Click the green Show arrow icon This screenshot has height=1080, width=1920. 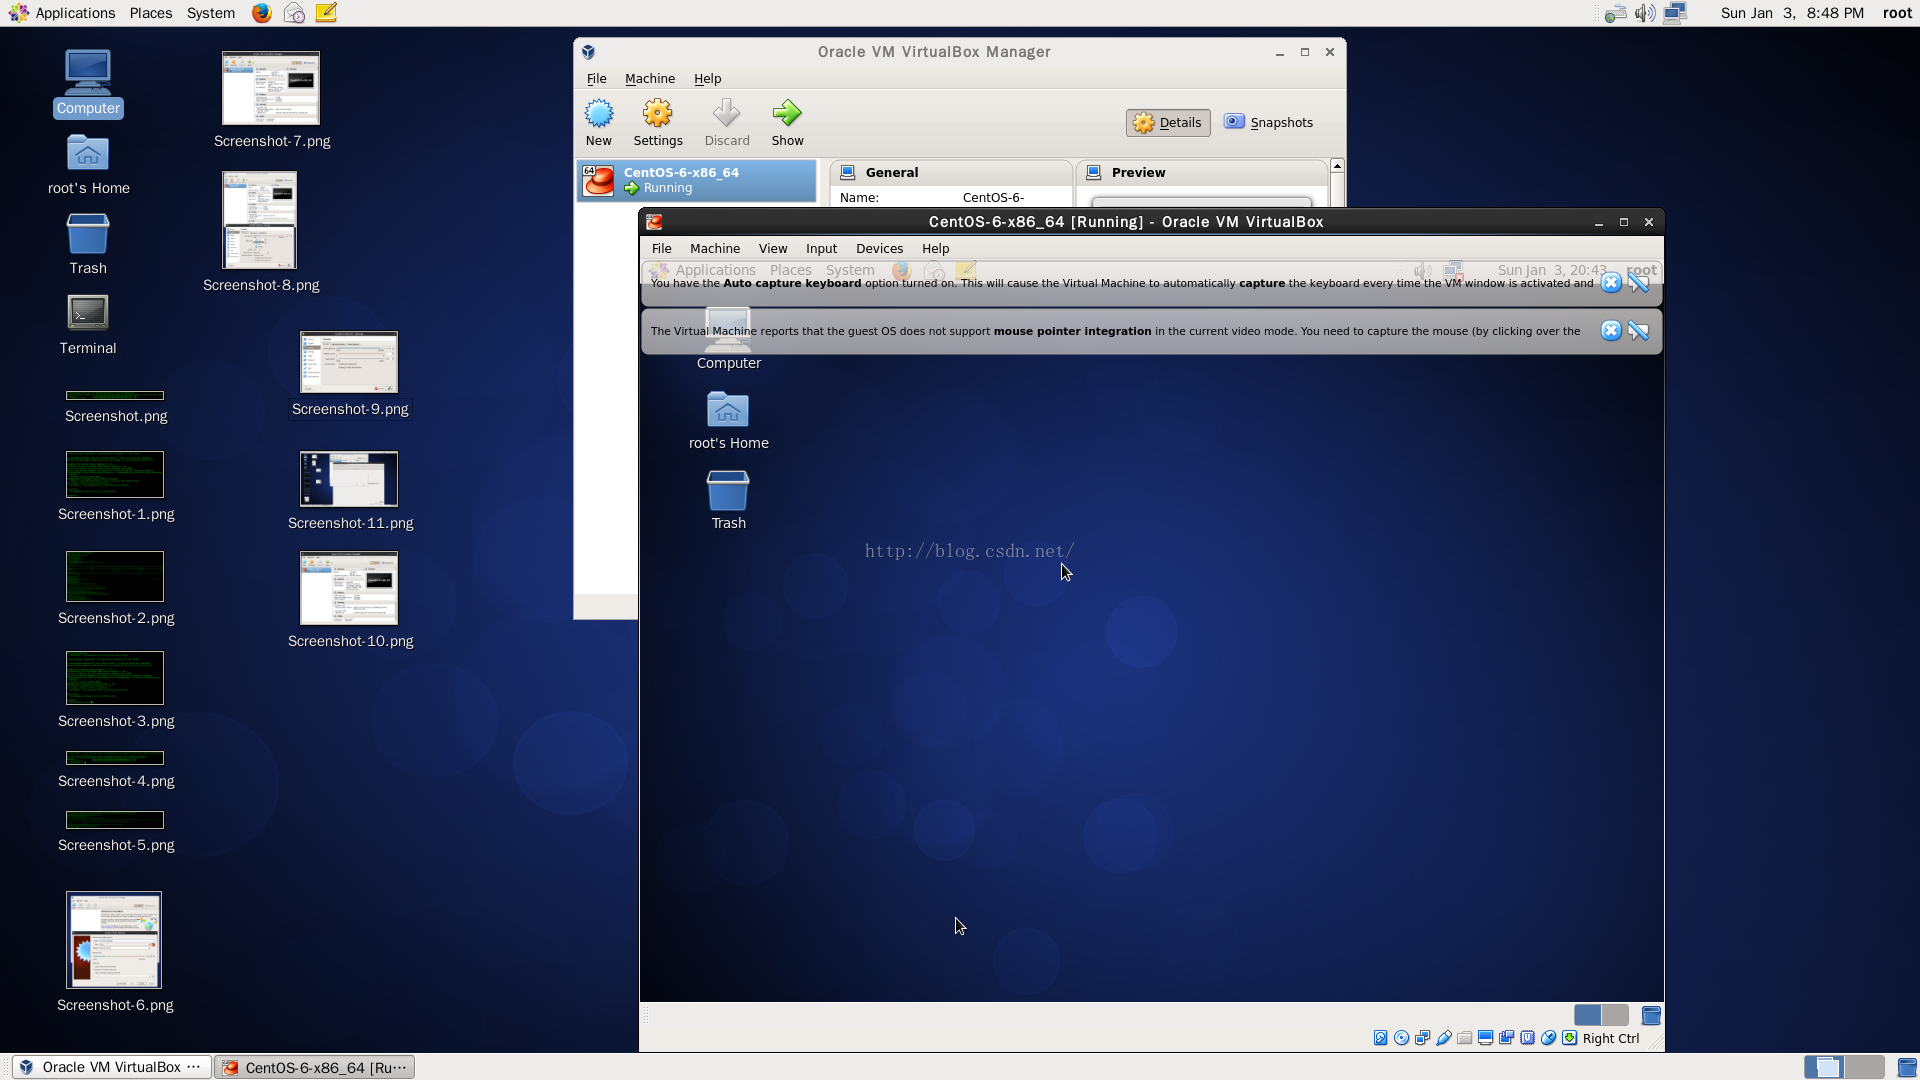tap(787, 113)
